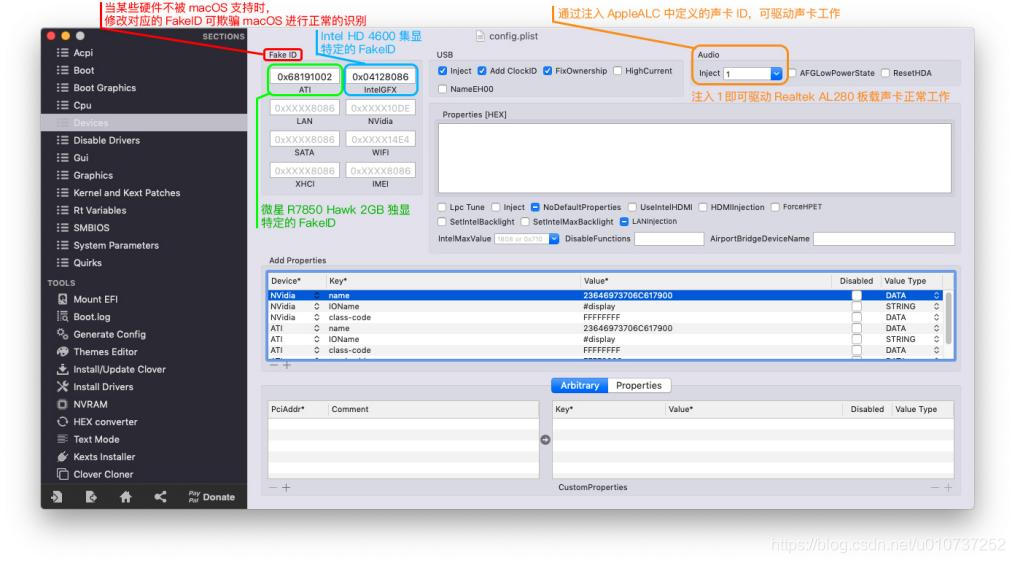Add a CustomProperties entry with plus
Image resolution: width=1015 pixels, height=563 pixels.
[x=948, y=487]
